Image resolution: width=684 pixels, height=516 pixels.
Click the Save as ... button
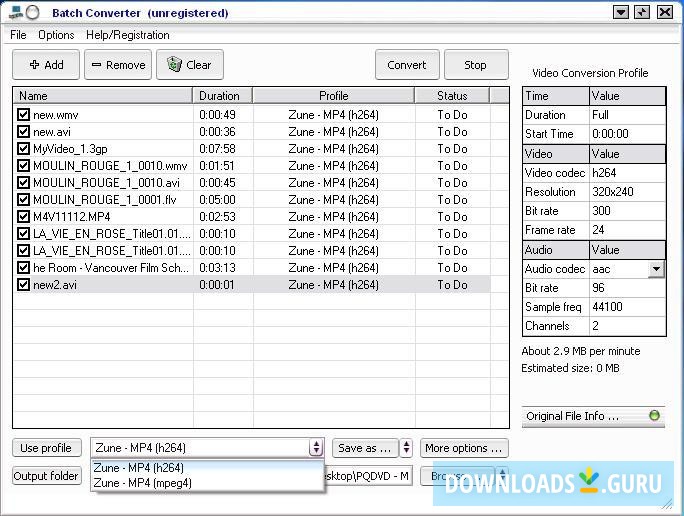365,448
